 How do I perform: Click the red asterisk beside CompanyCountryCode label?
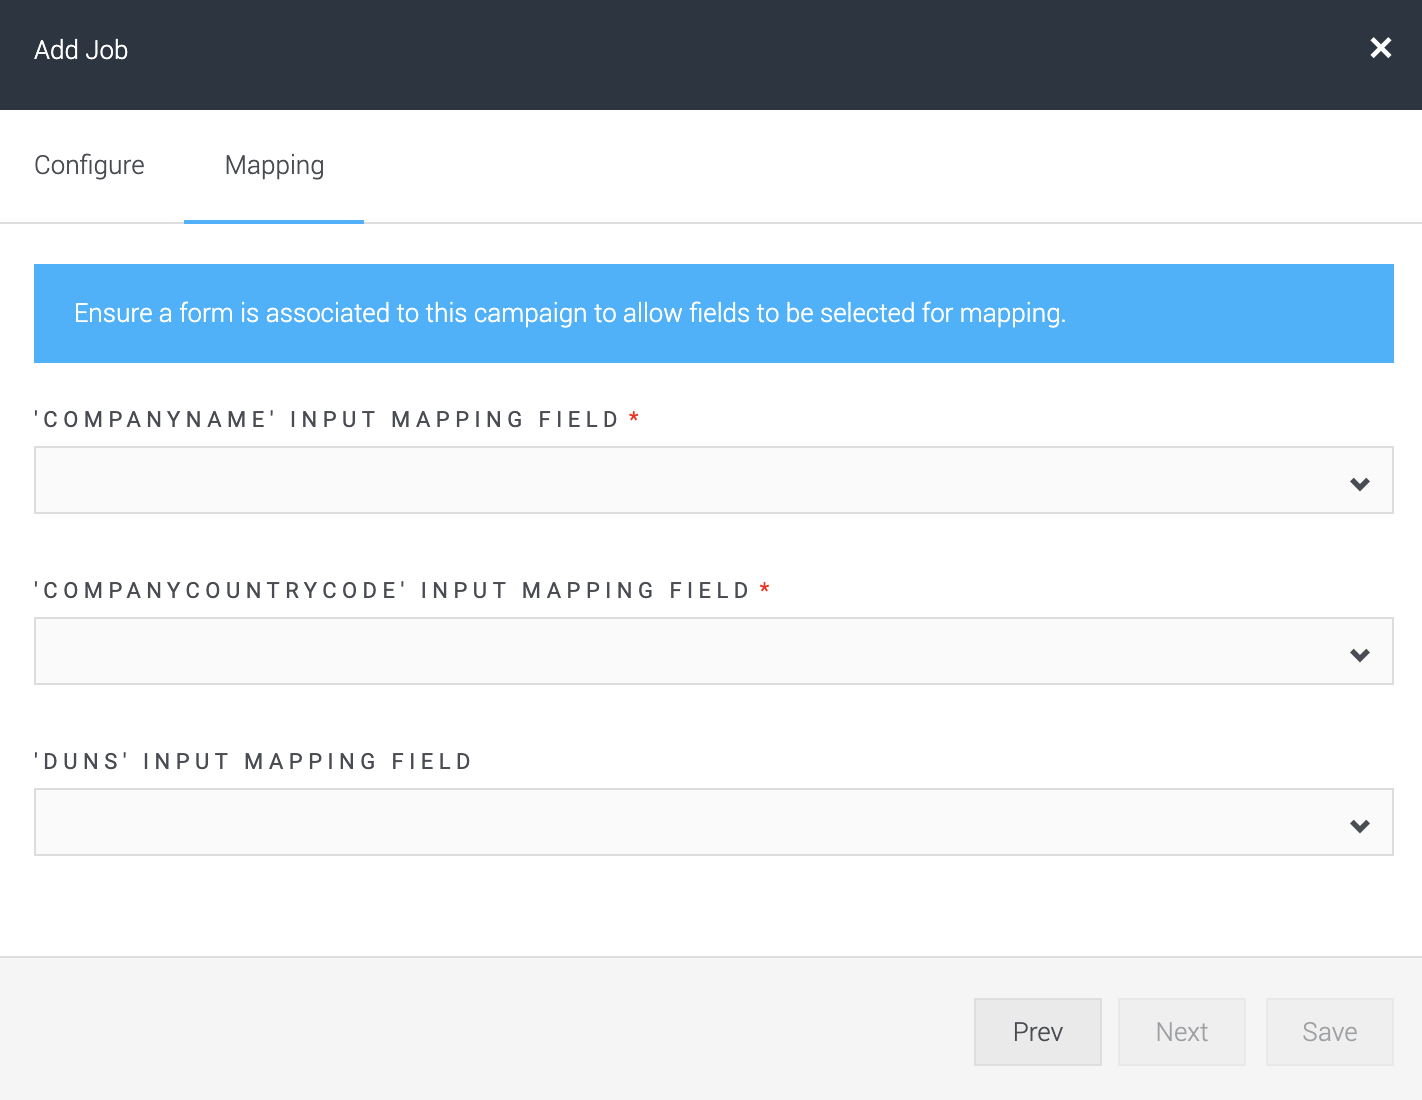coord(765,590)
